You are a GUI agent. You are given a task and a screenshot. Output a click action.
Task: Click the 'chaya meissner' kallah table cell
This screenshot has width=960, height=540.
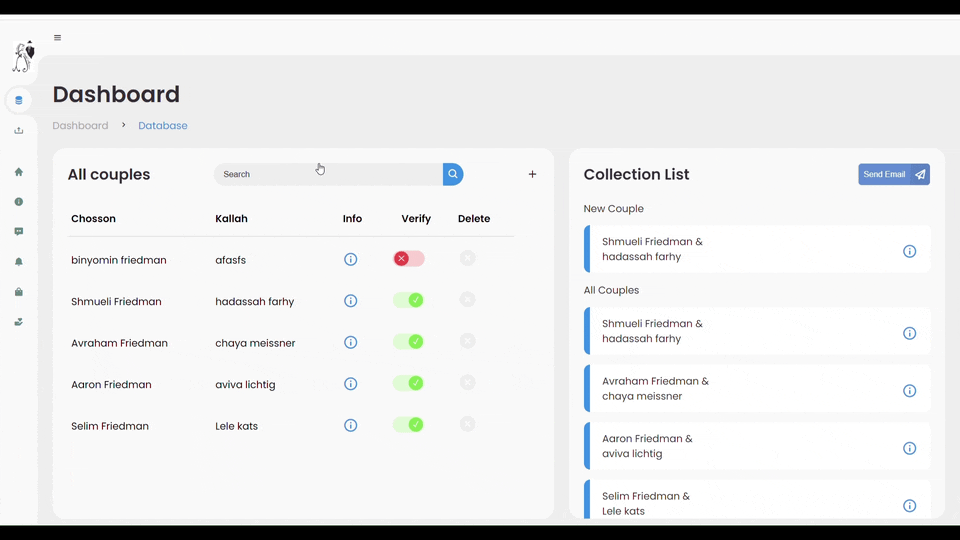pyautogui.click(x=255, y=343)
